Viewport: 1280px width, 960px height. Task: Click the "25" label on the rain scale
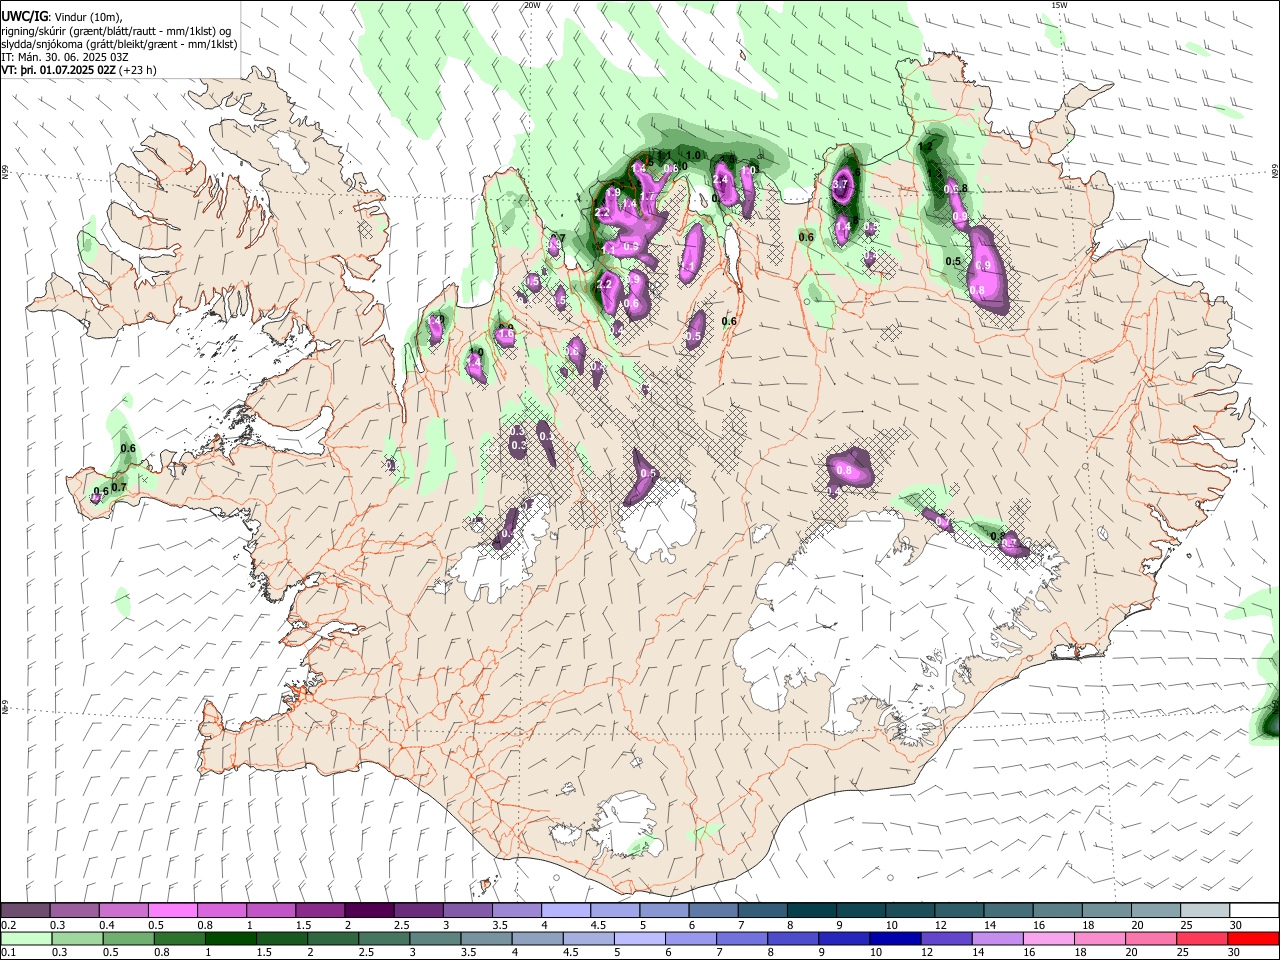click(x=1184, y=952)
